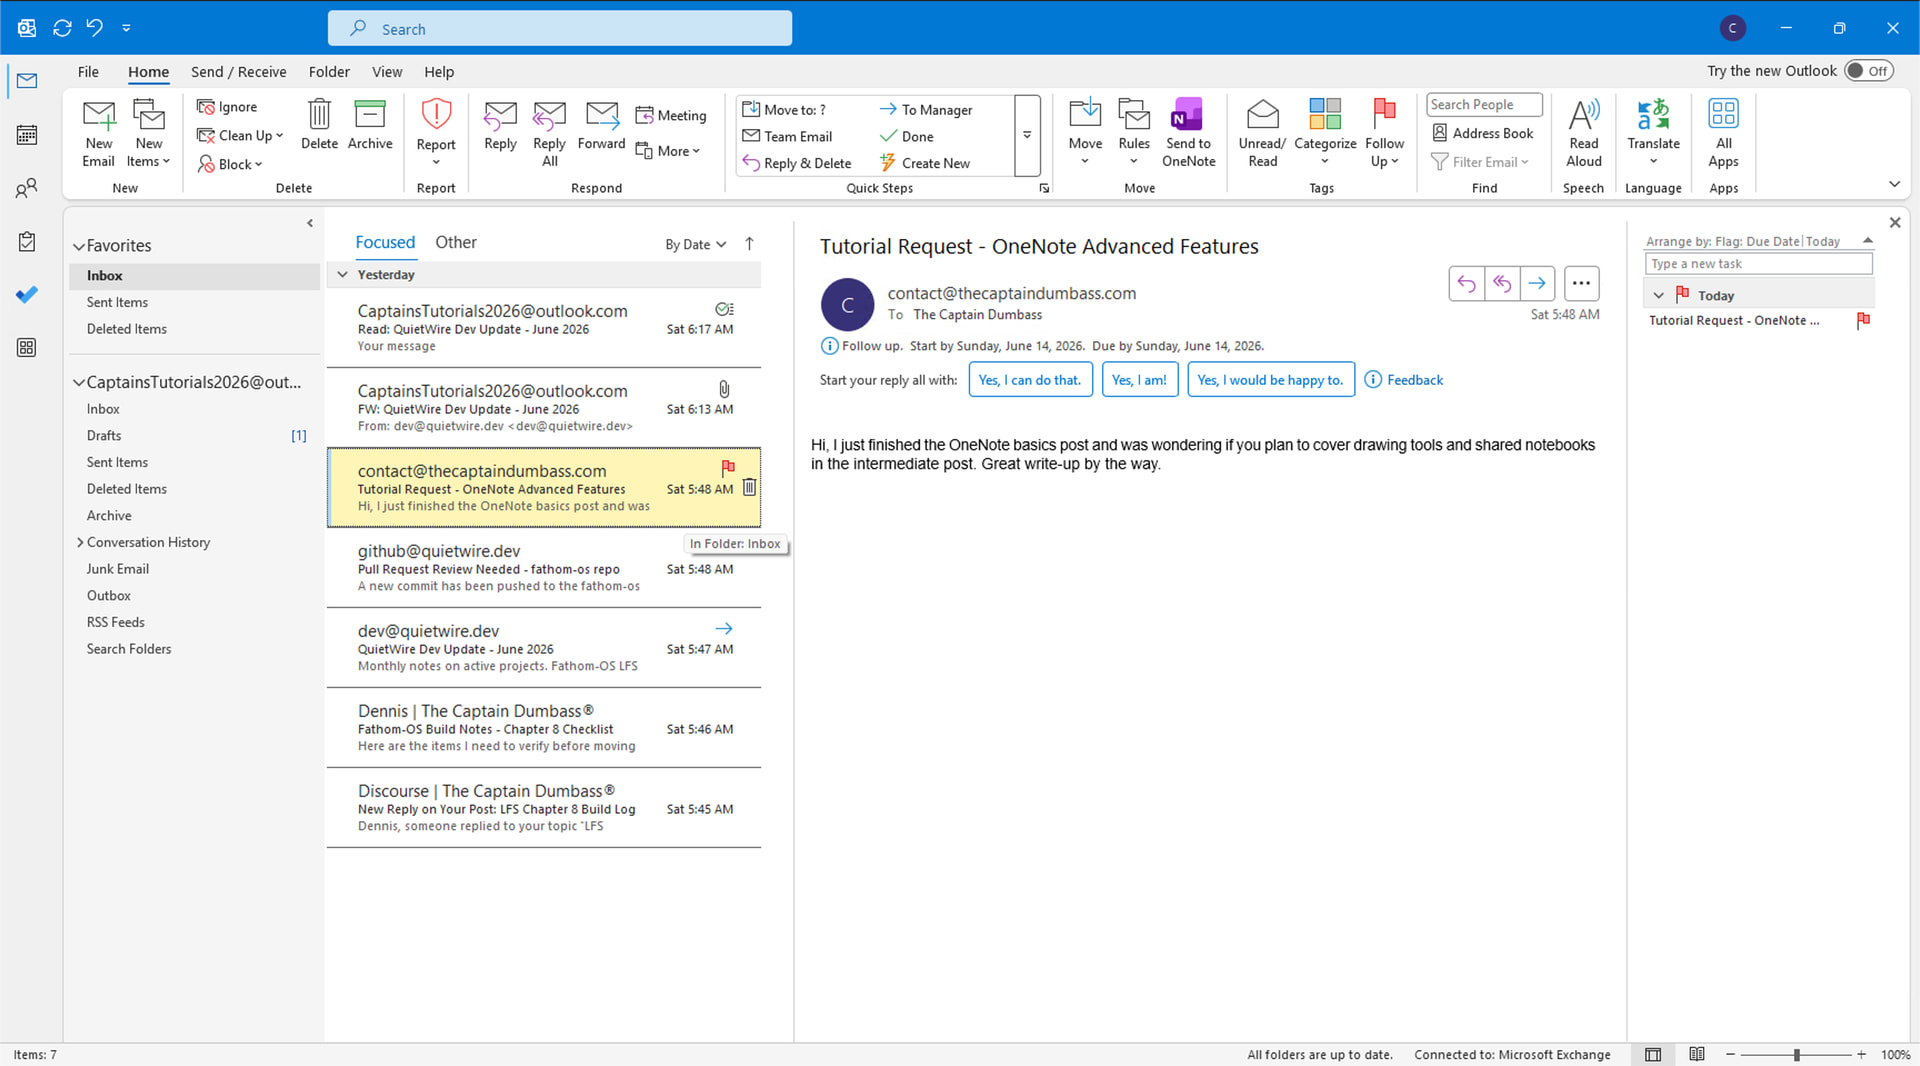
Task: Open the Calendar view in sidebar
Action: click(27, 134)
